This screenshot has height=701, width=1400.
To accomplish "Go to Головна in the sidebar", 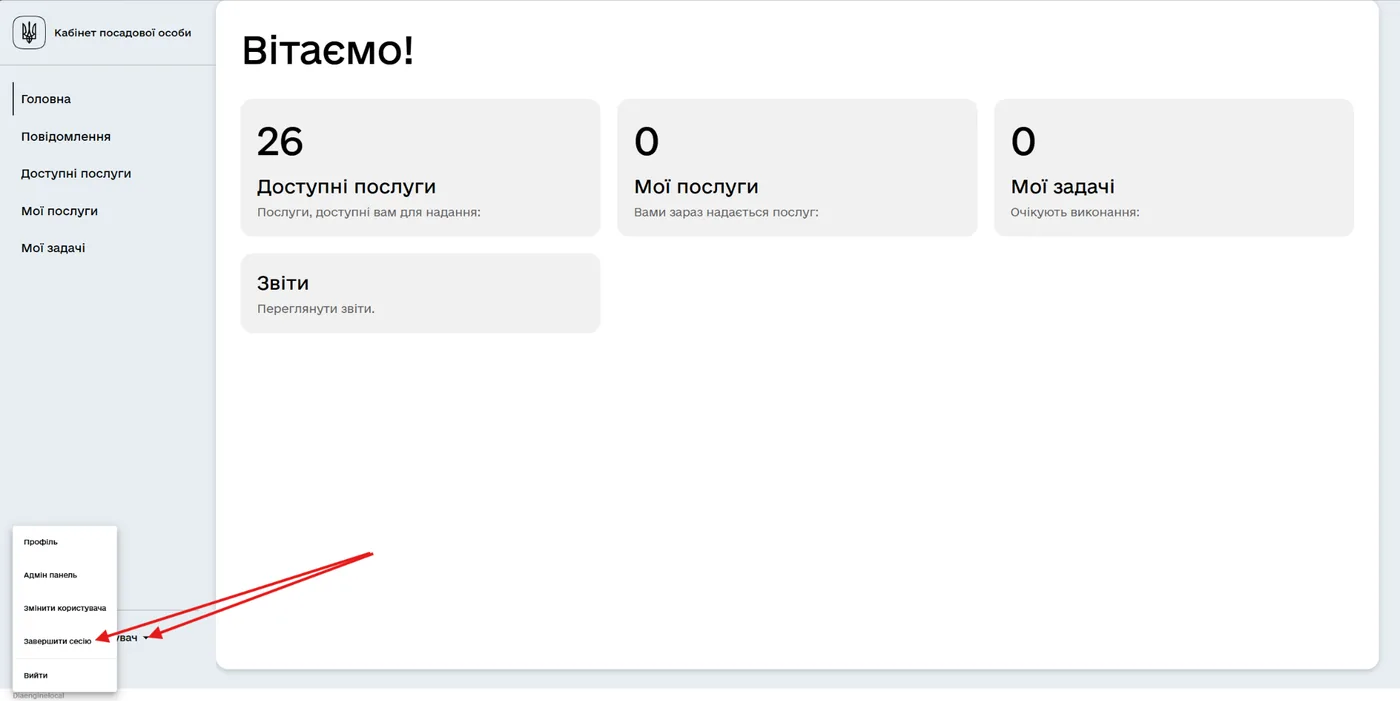I will pos(46,99).
